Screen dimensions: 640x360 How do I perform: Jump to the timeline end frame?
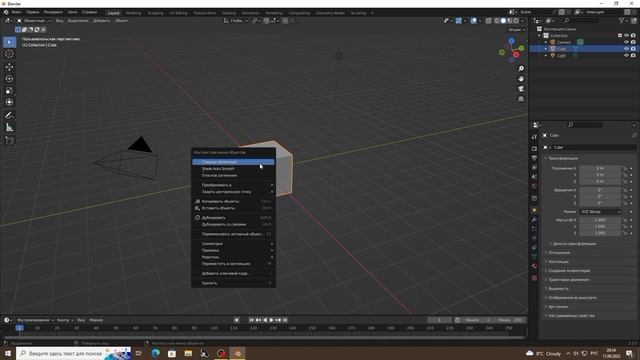(x=285, y=320)
